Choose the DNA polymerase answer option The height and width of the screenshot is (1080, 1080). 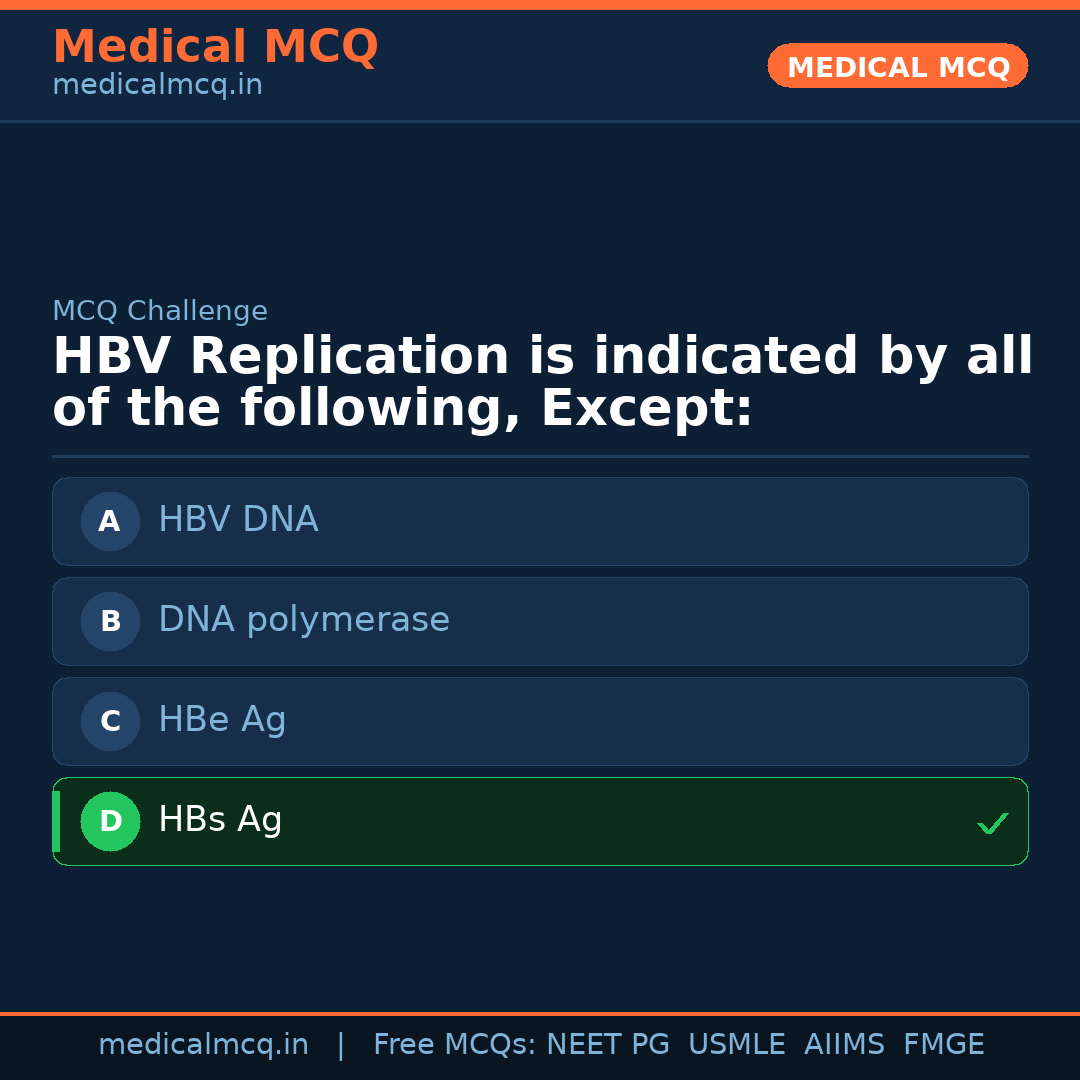[540, 621]
